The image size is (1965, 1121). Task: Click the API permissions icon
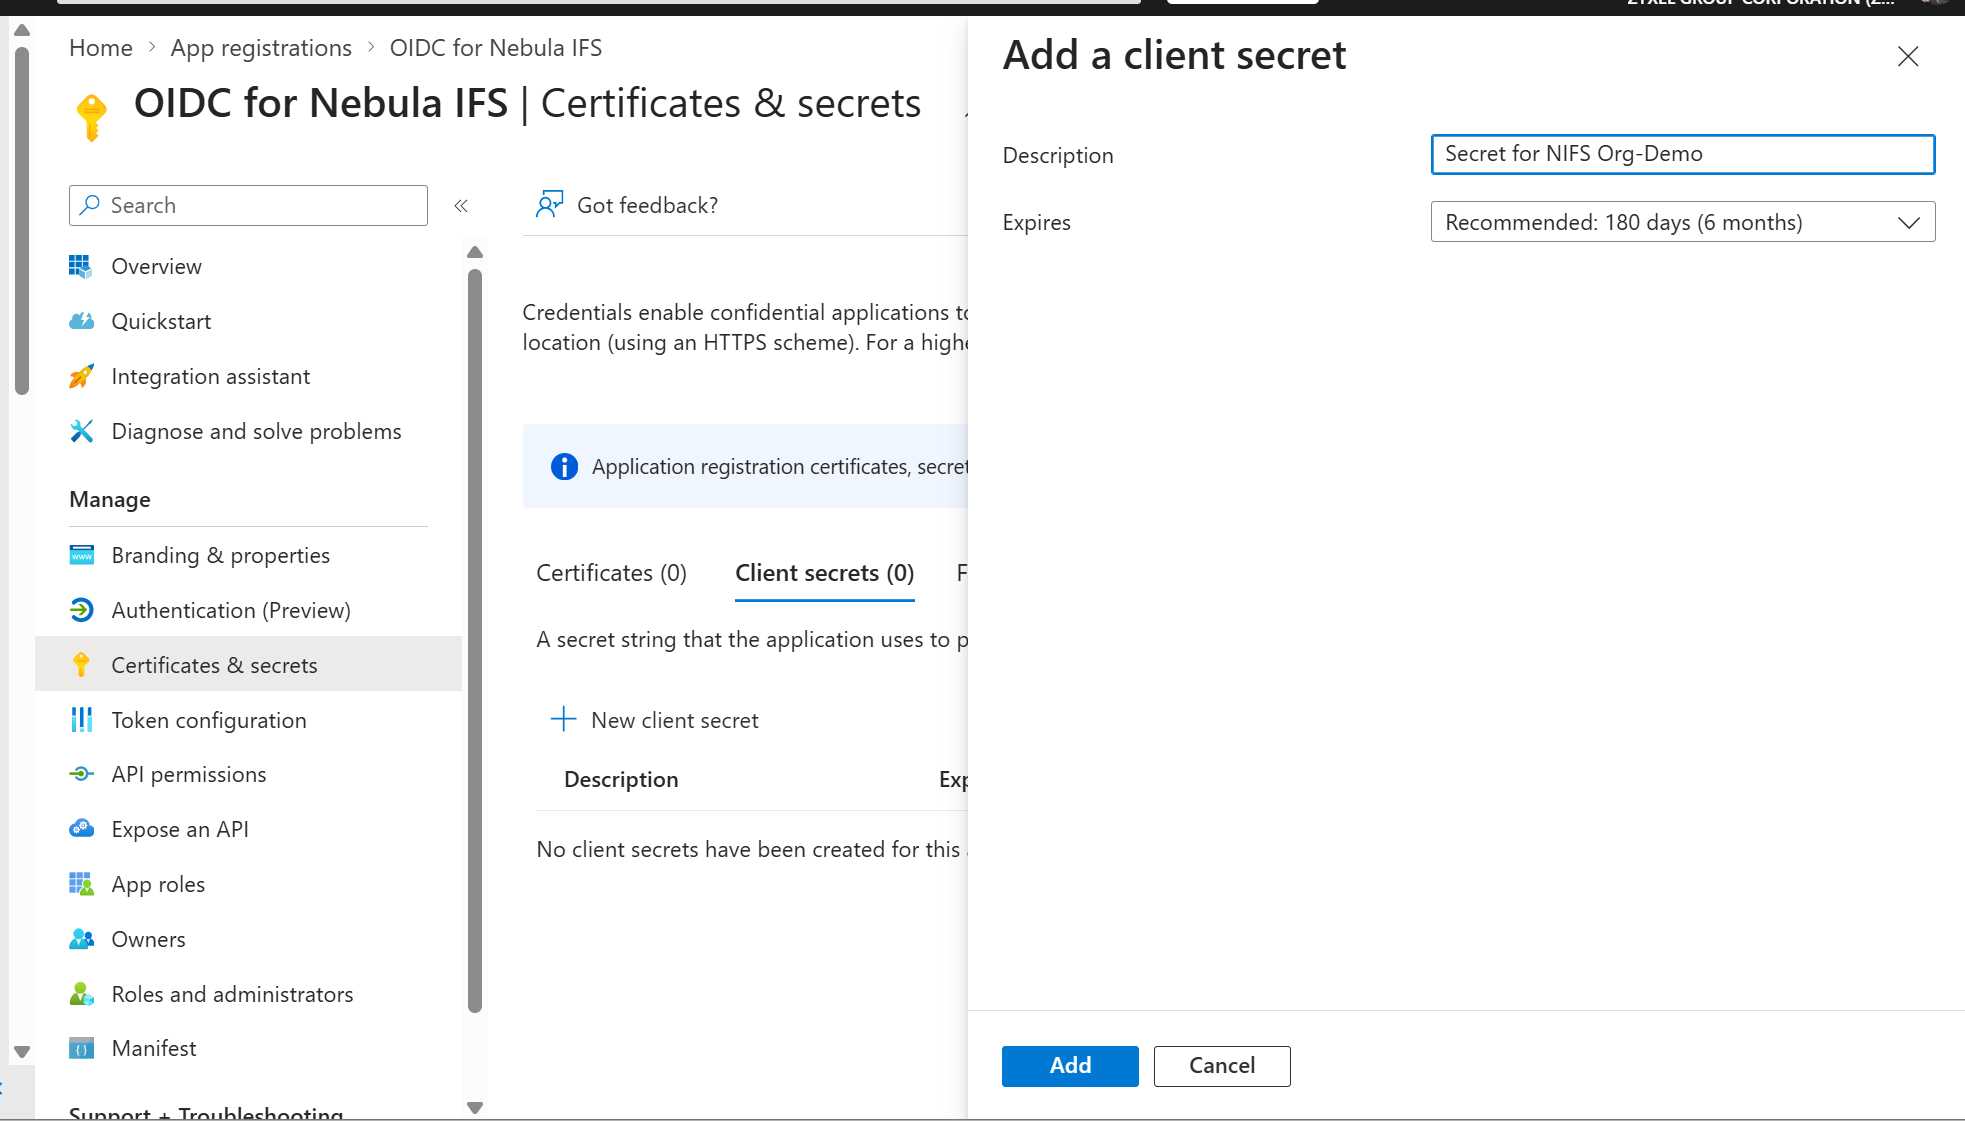click(x=81, y=774)
